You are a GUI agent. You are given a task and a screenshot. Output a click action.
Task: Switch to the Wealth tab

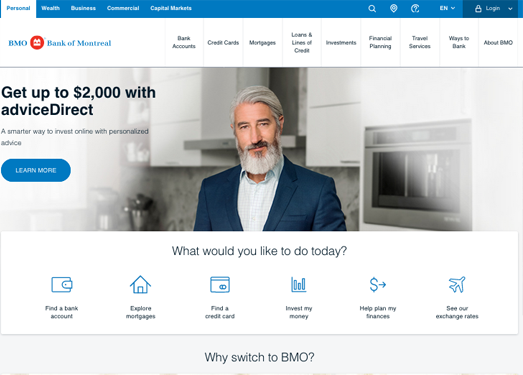coord(50,8)
